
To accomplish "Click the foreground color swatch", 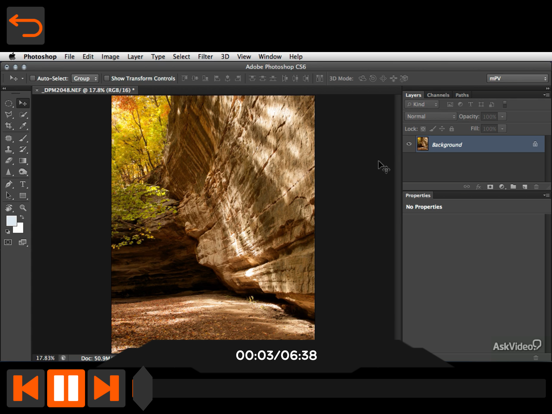I will pyautogui.click(x=11, y=221).
